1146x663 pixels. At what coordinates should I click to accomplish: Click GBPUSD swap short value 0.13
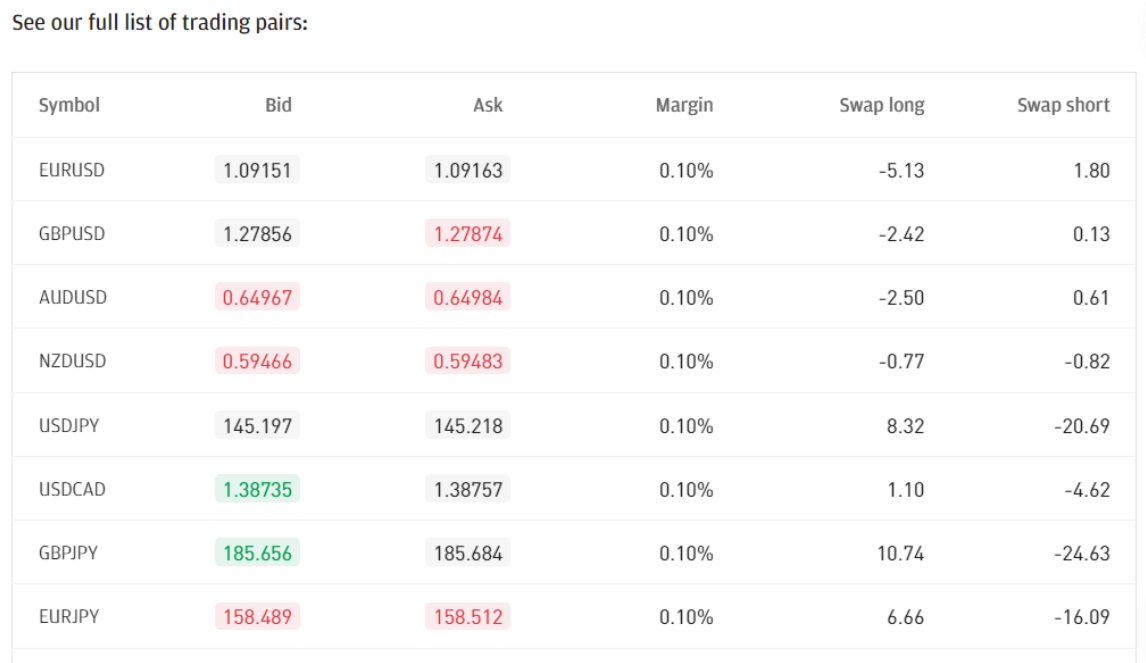[1091, 234]
